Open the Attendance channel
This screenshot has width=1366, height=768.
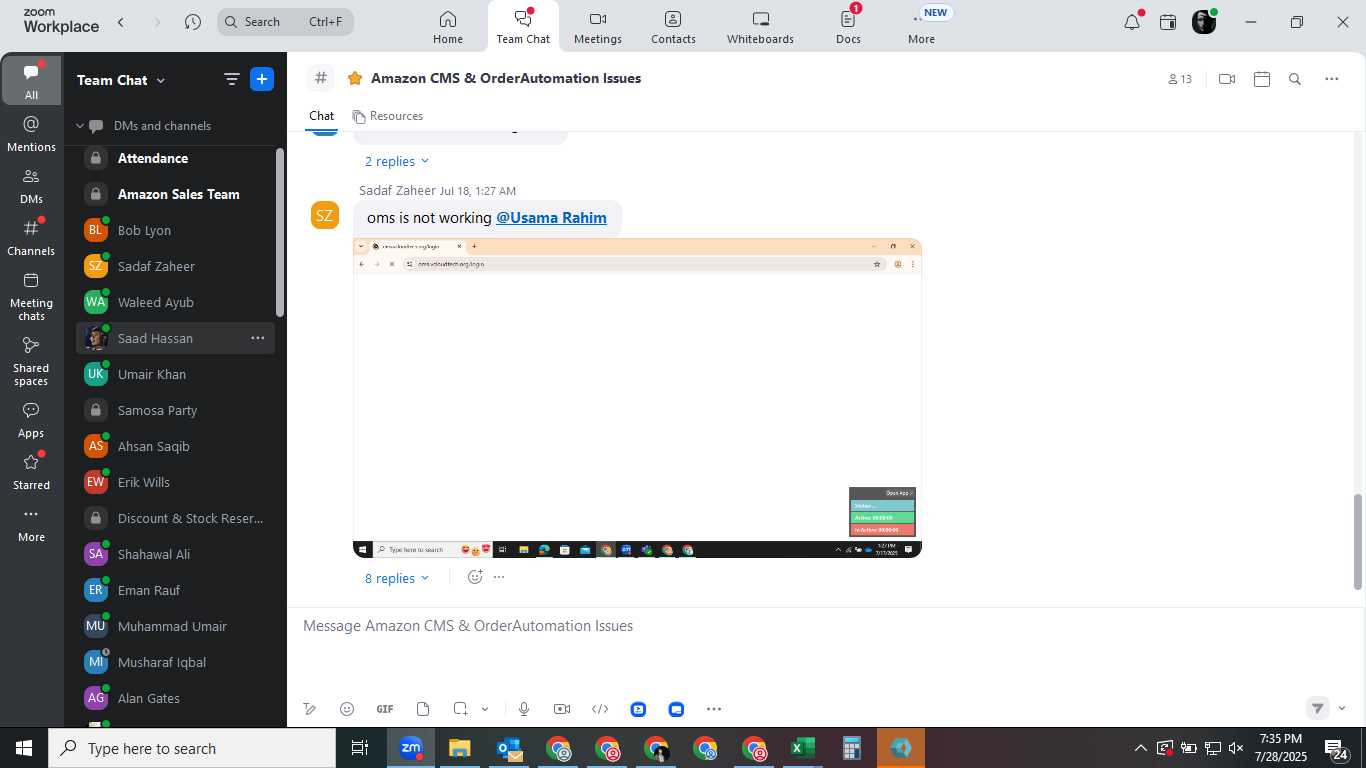tap(175, 158)
